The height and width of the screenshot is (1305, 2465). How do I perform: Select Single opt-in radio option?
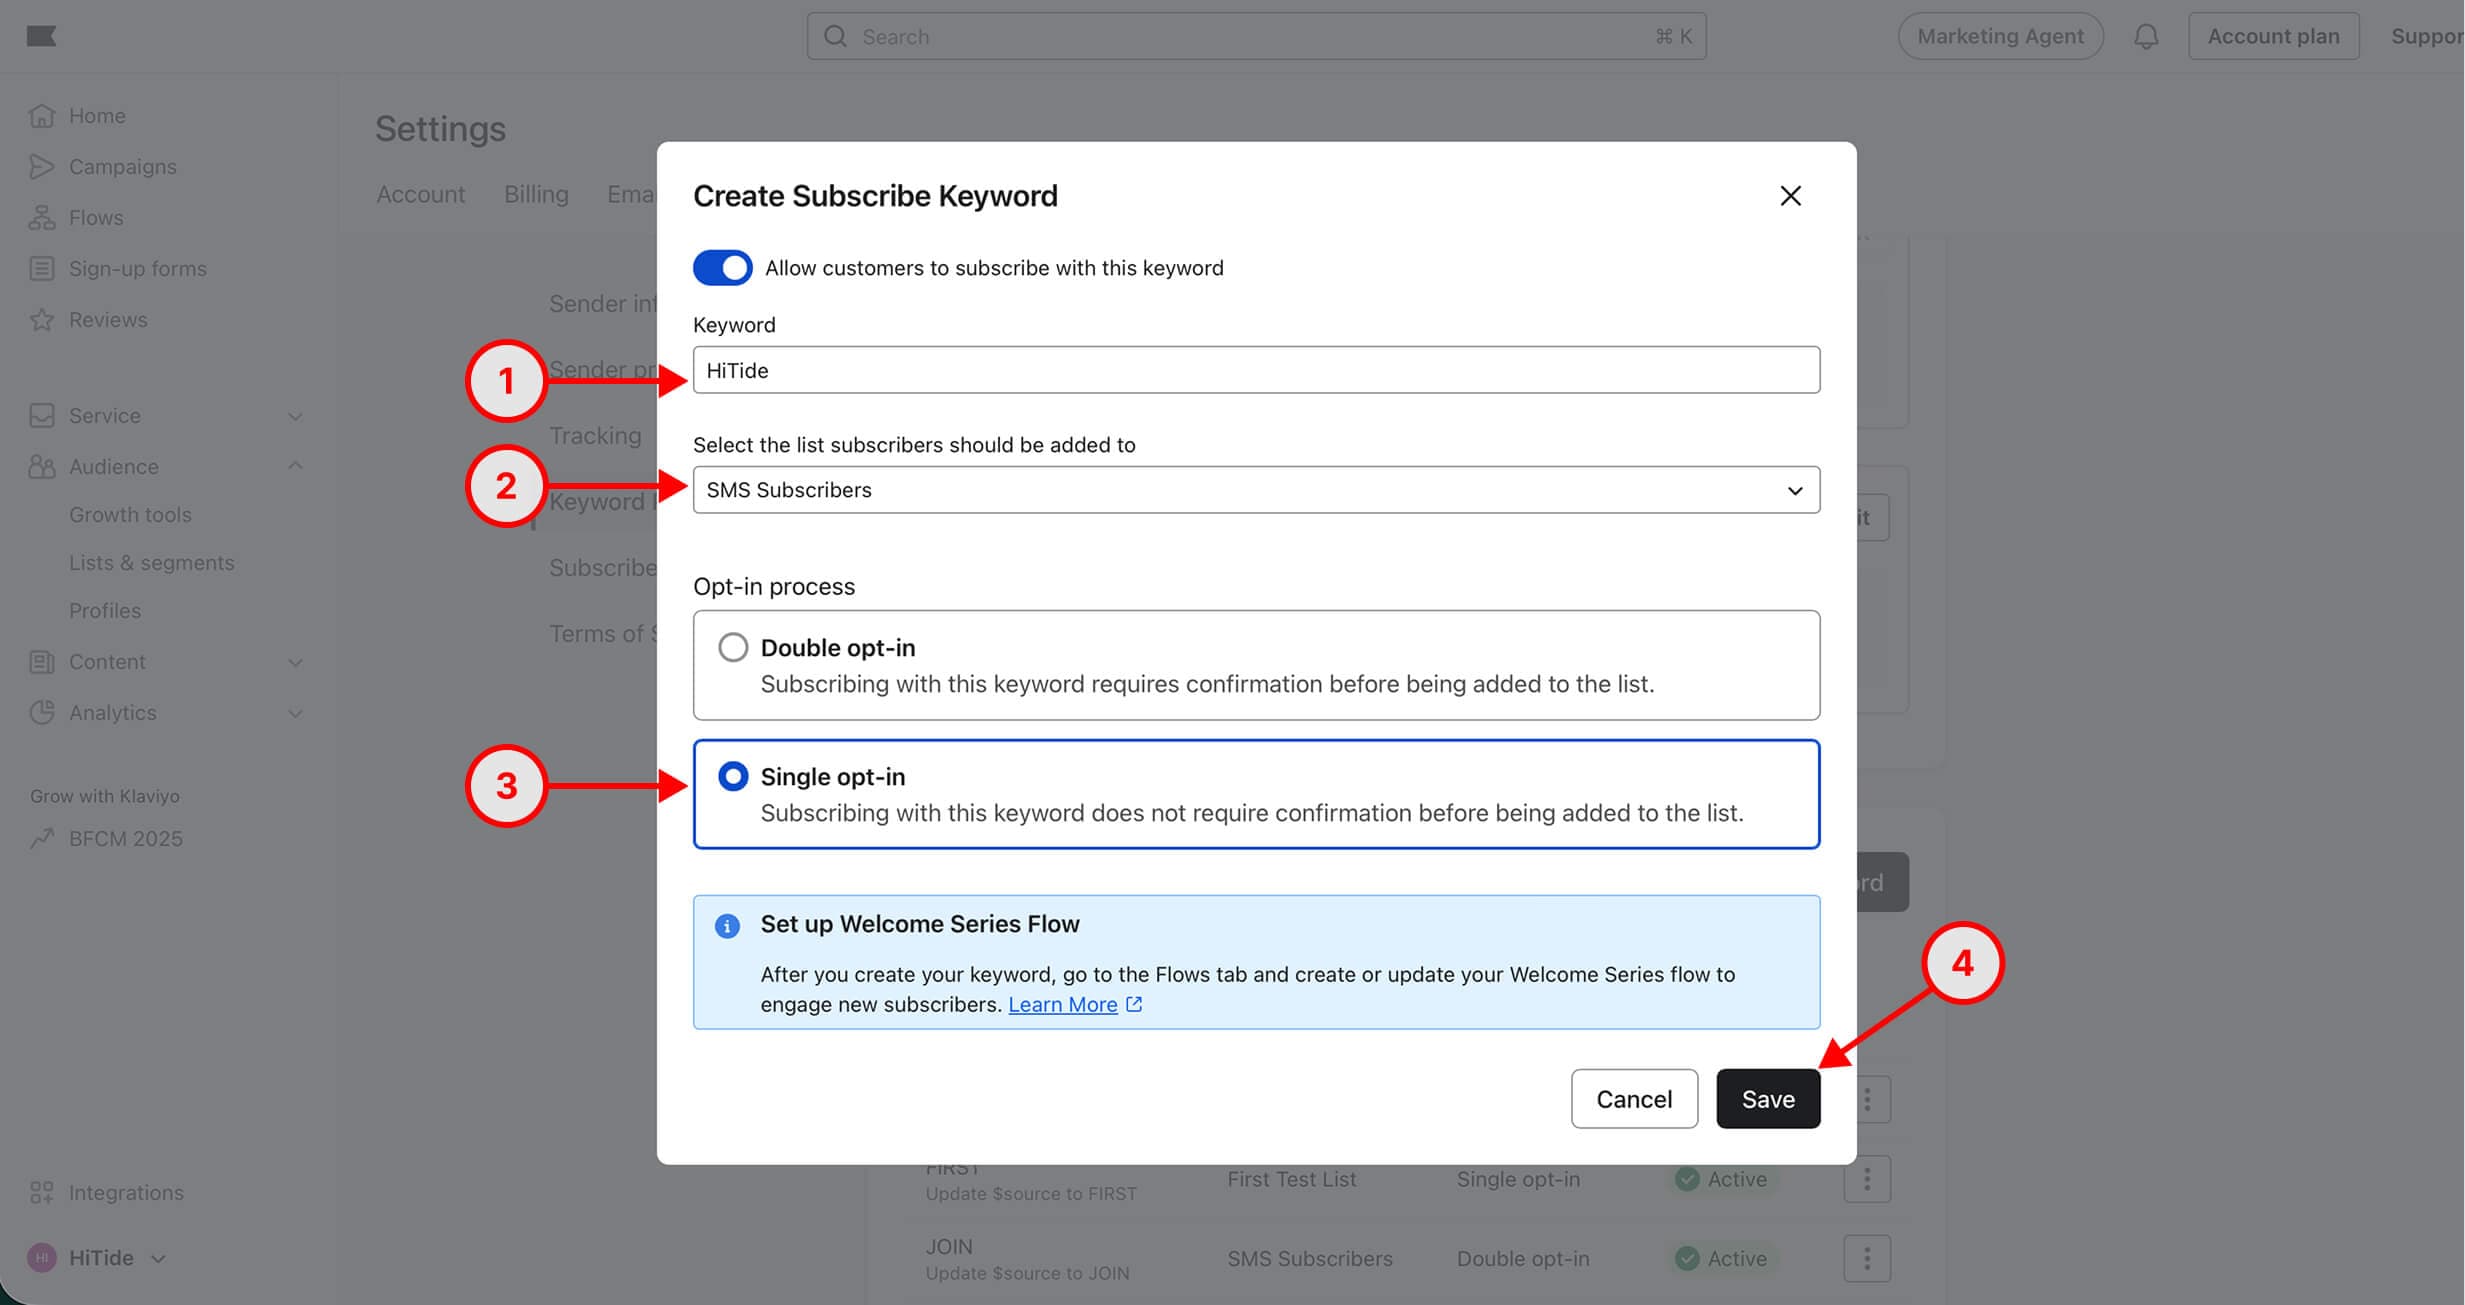733,777
